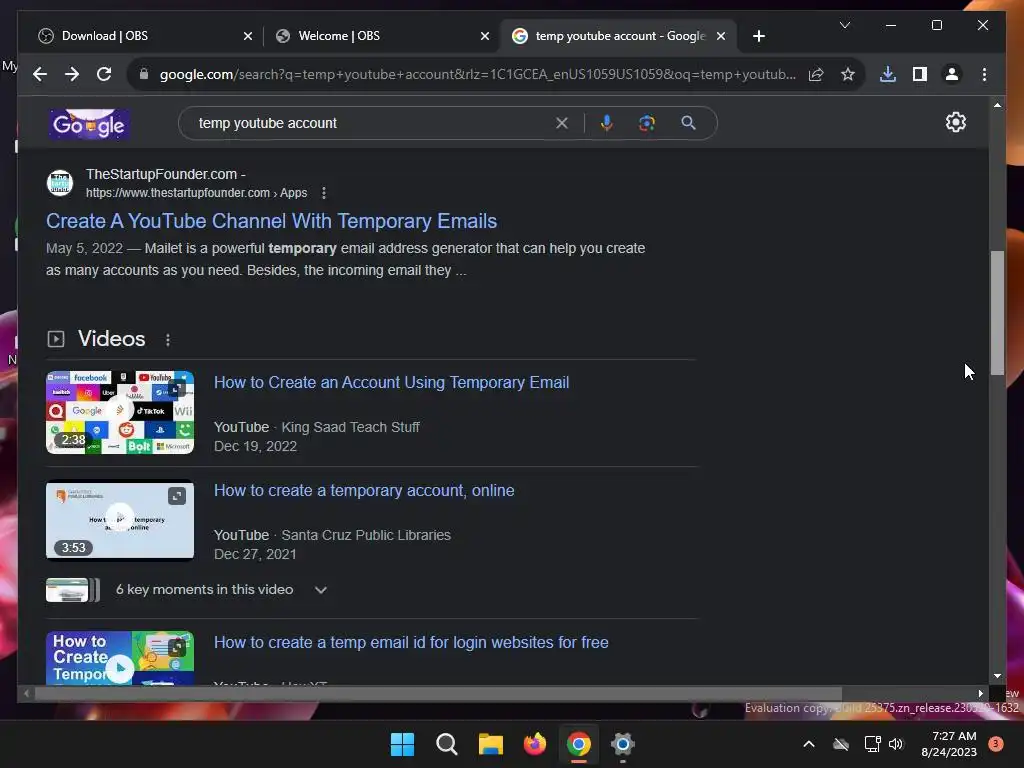Open Chrome three-dot menu
The image size is (1024, 768).
pyautogui.click(x=984, y=74)
